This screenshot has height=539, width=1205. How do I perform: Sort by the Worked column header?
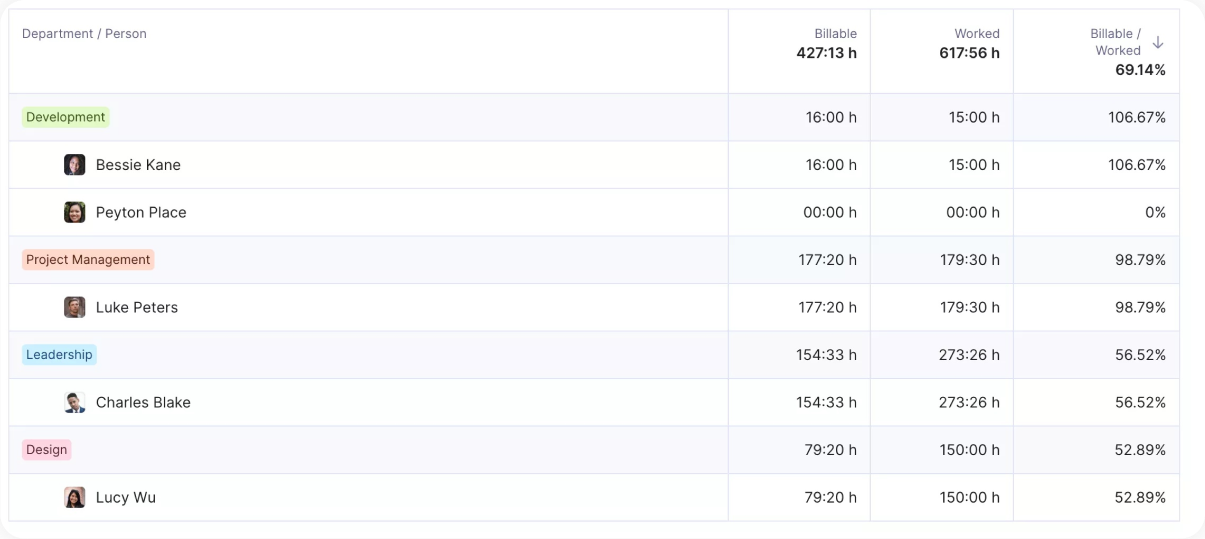tap(976, 33)
